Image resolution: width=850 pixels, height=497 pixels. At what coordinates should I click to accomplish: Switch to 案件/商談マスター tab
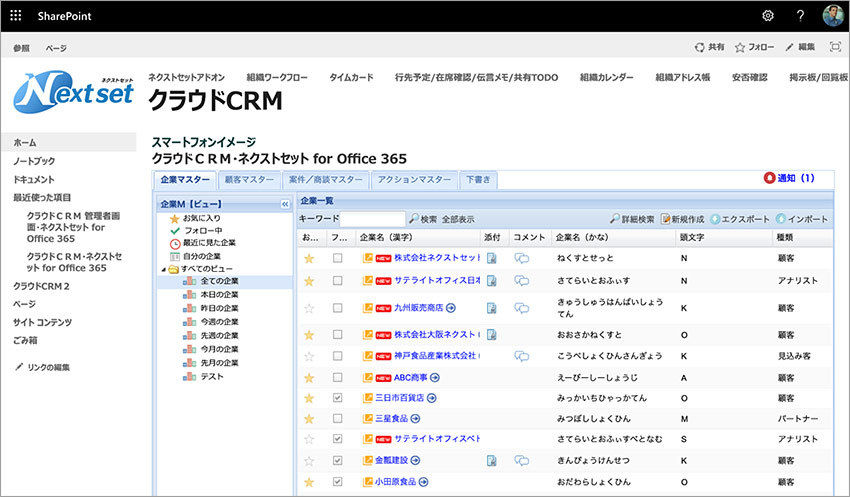326,179
